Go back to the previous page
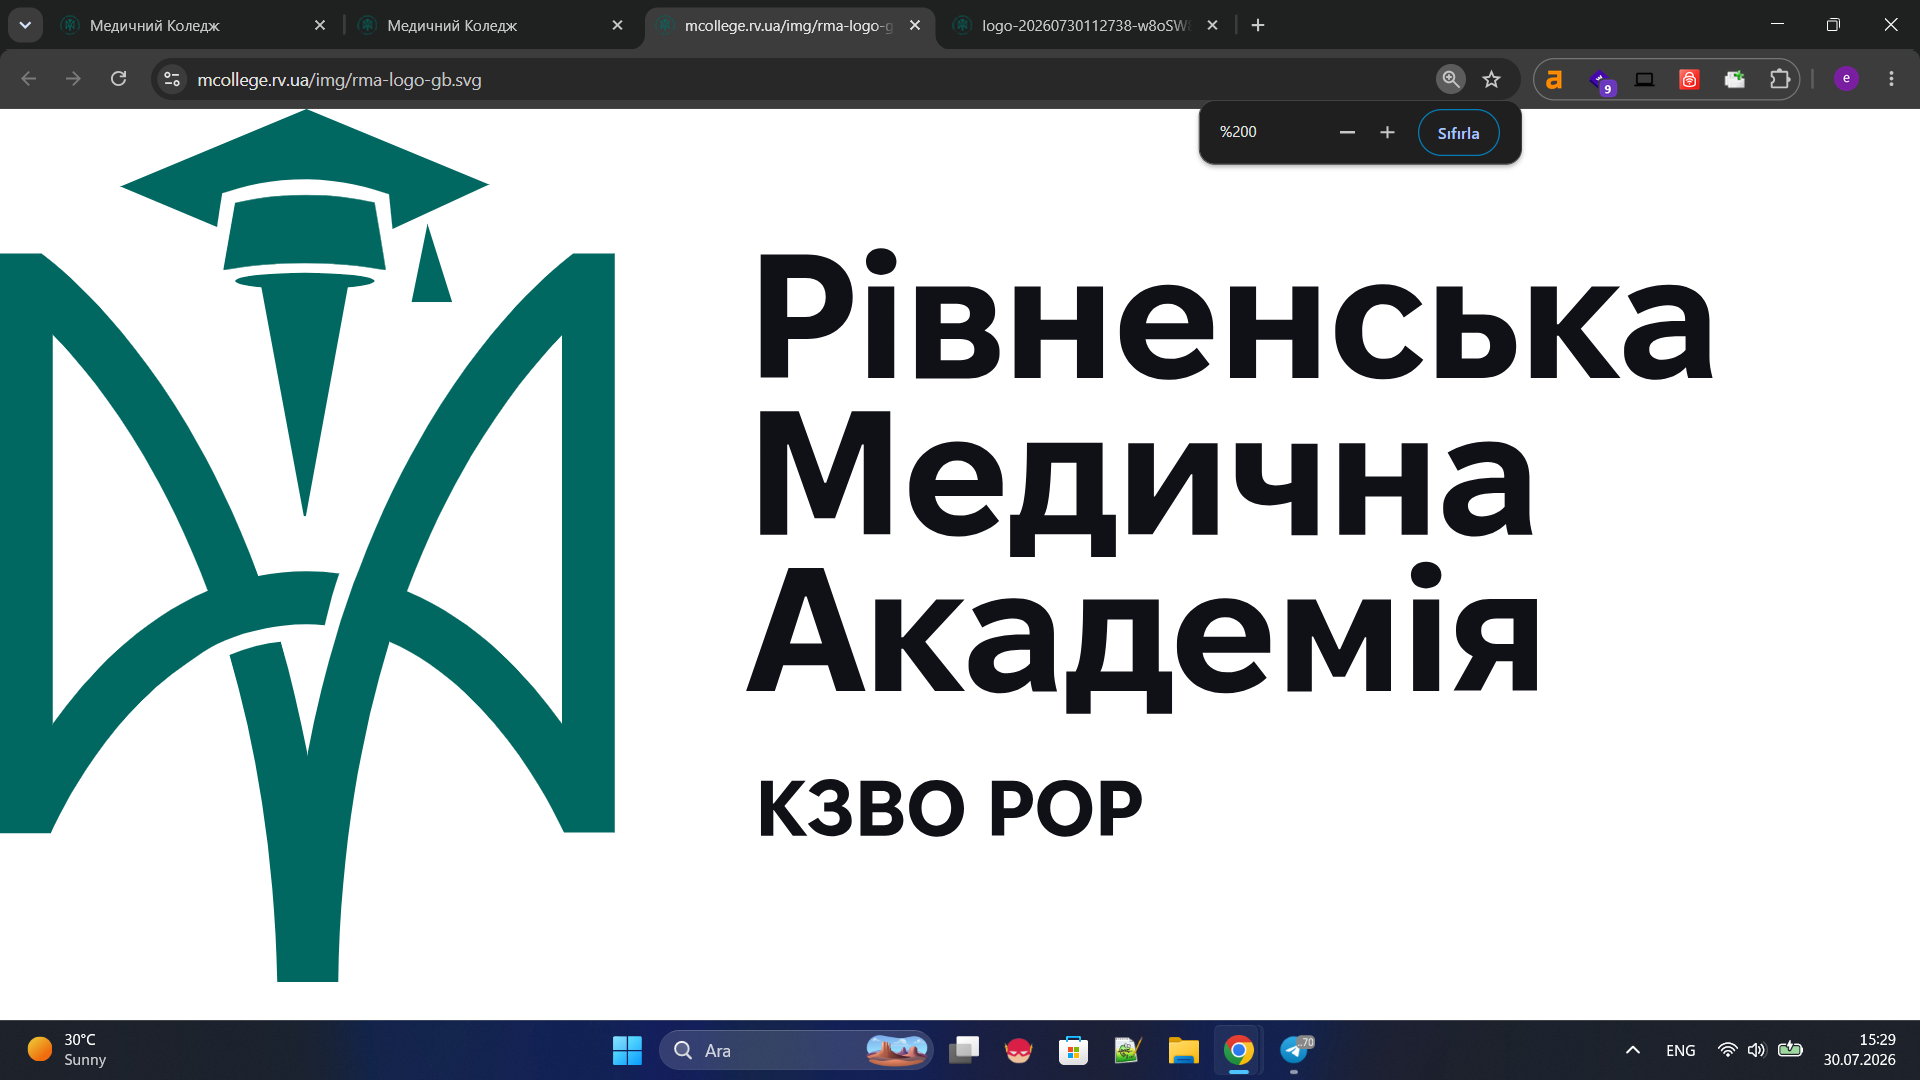 click(x=29, y=79)
